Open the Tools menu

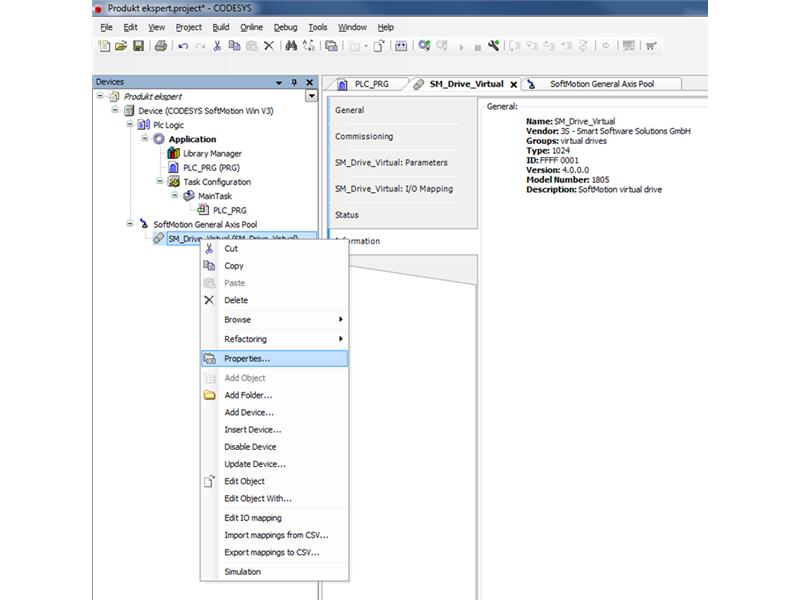pyautogui.click(x=317, y=27)
